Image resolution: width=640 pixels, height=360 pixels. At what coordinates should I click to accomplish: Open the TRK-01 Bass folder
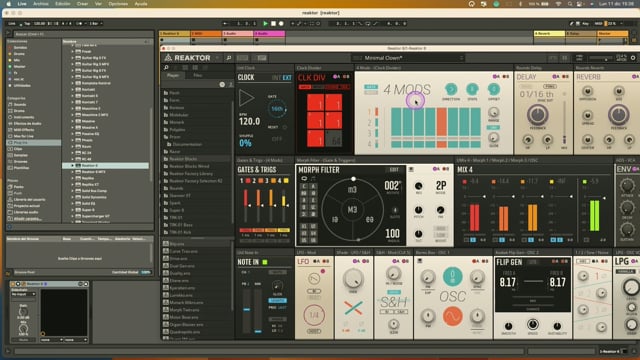click(x=180, y=225)
